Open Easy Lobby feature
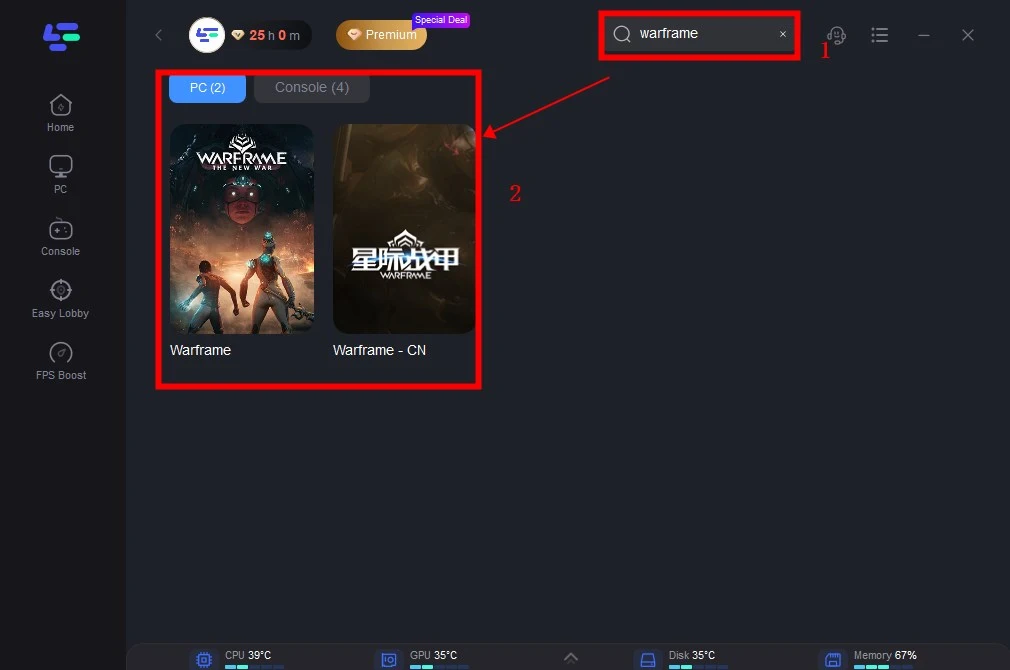Image resolution: width=1010 pixels, height=670 pixels. pos(61,299)
